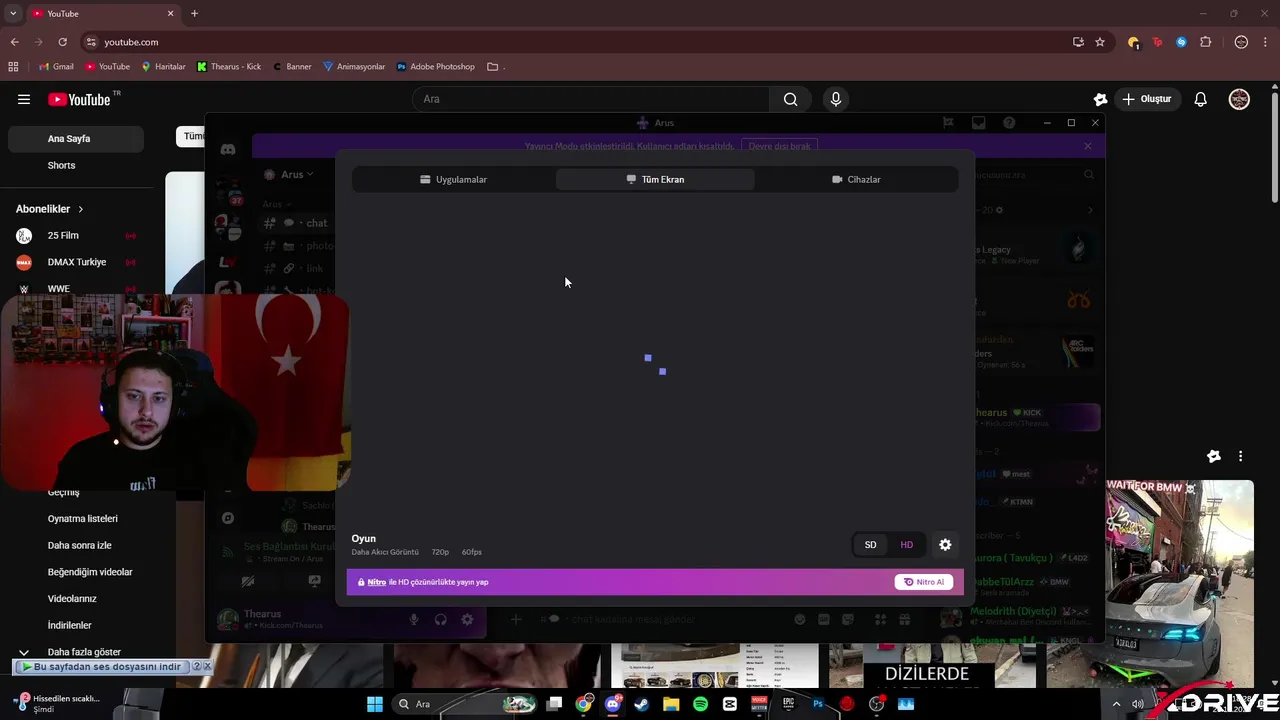Open Windows Start menu
1280x720 pixels.
(375, 704)
